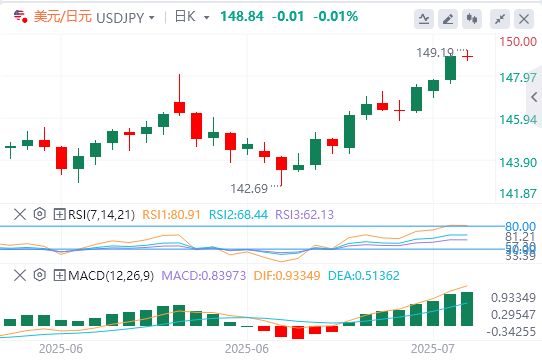Screen dimensions: 542x361
Task: Click the 147.97 axis price label
Action: coord(518,78)
